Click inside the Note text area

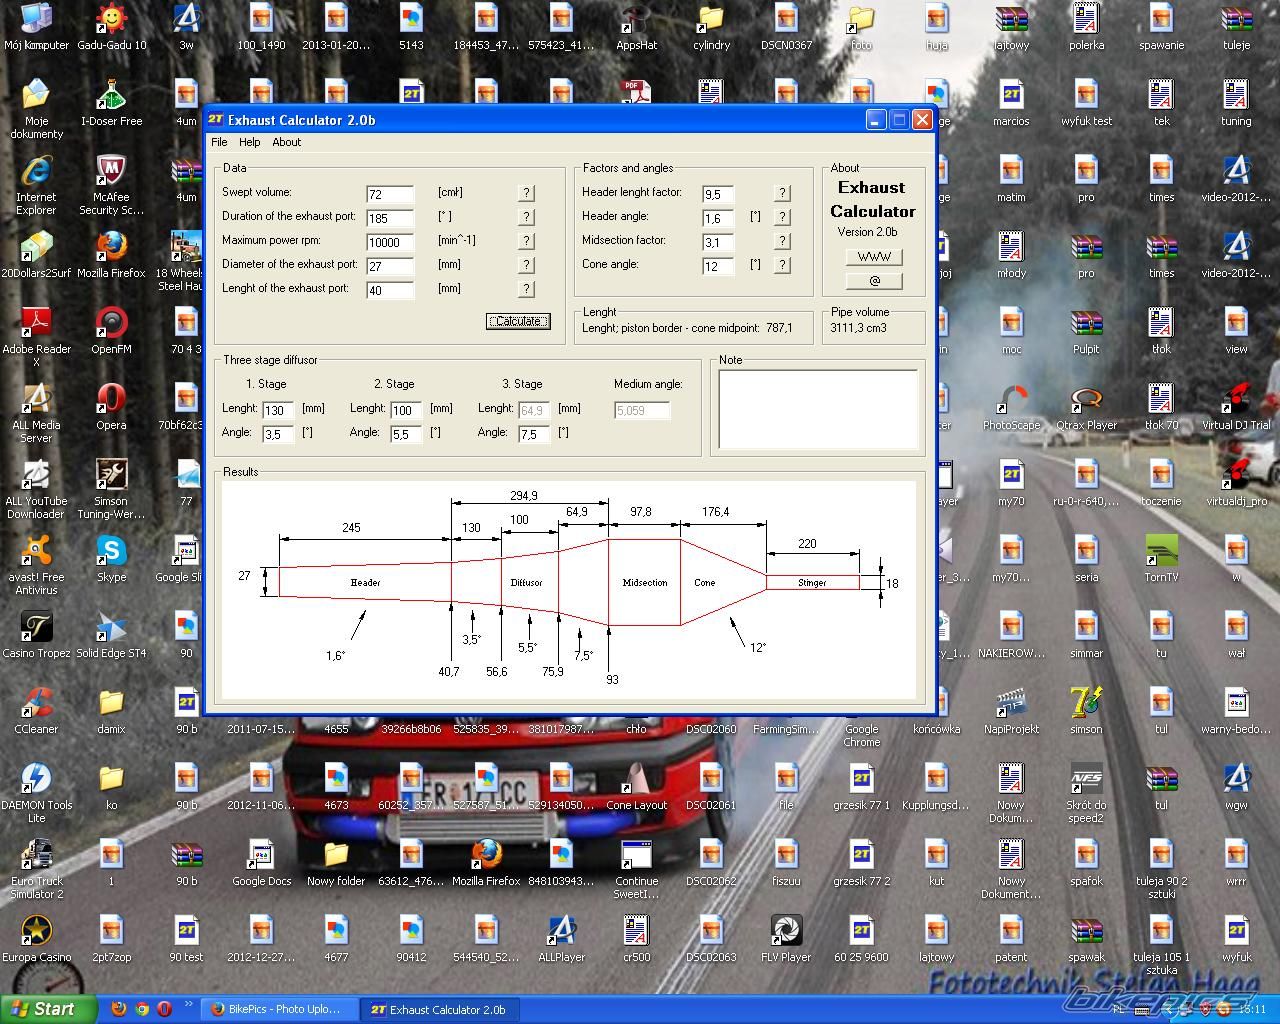point(817,410)
